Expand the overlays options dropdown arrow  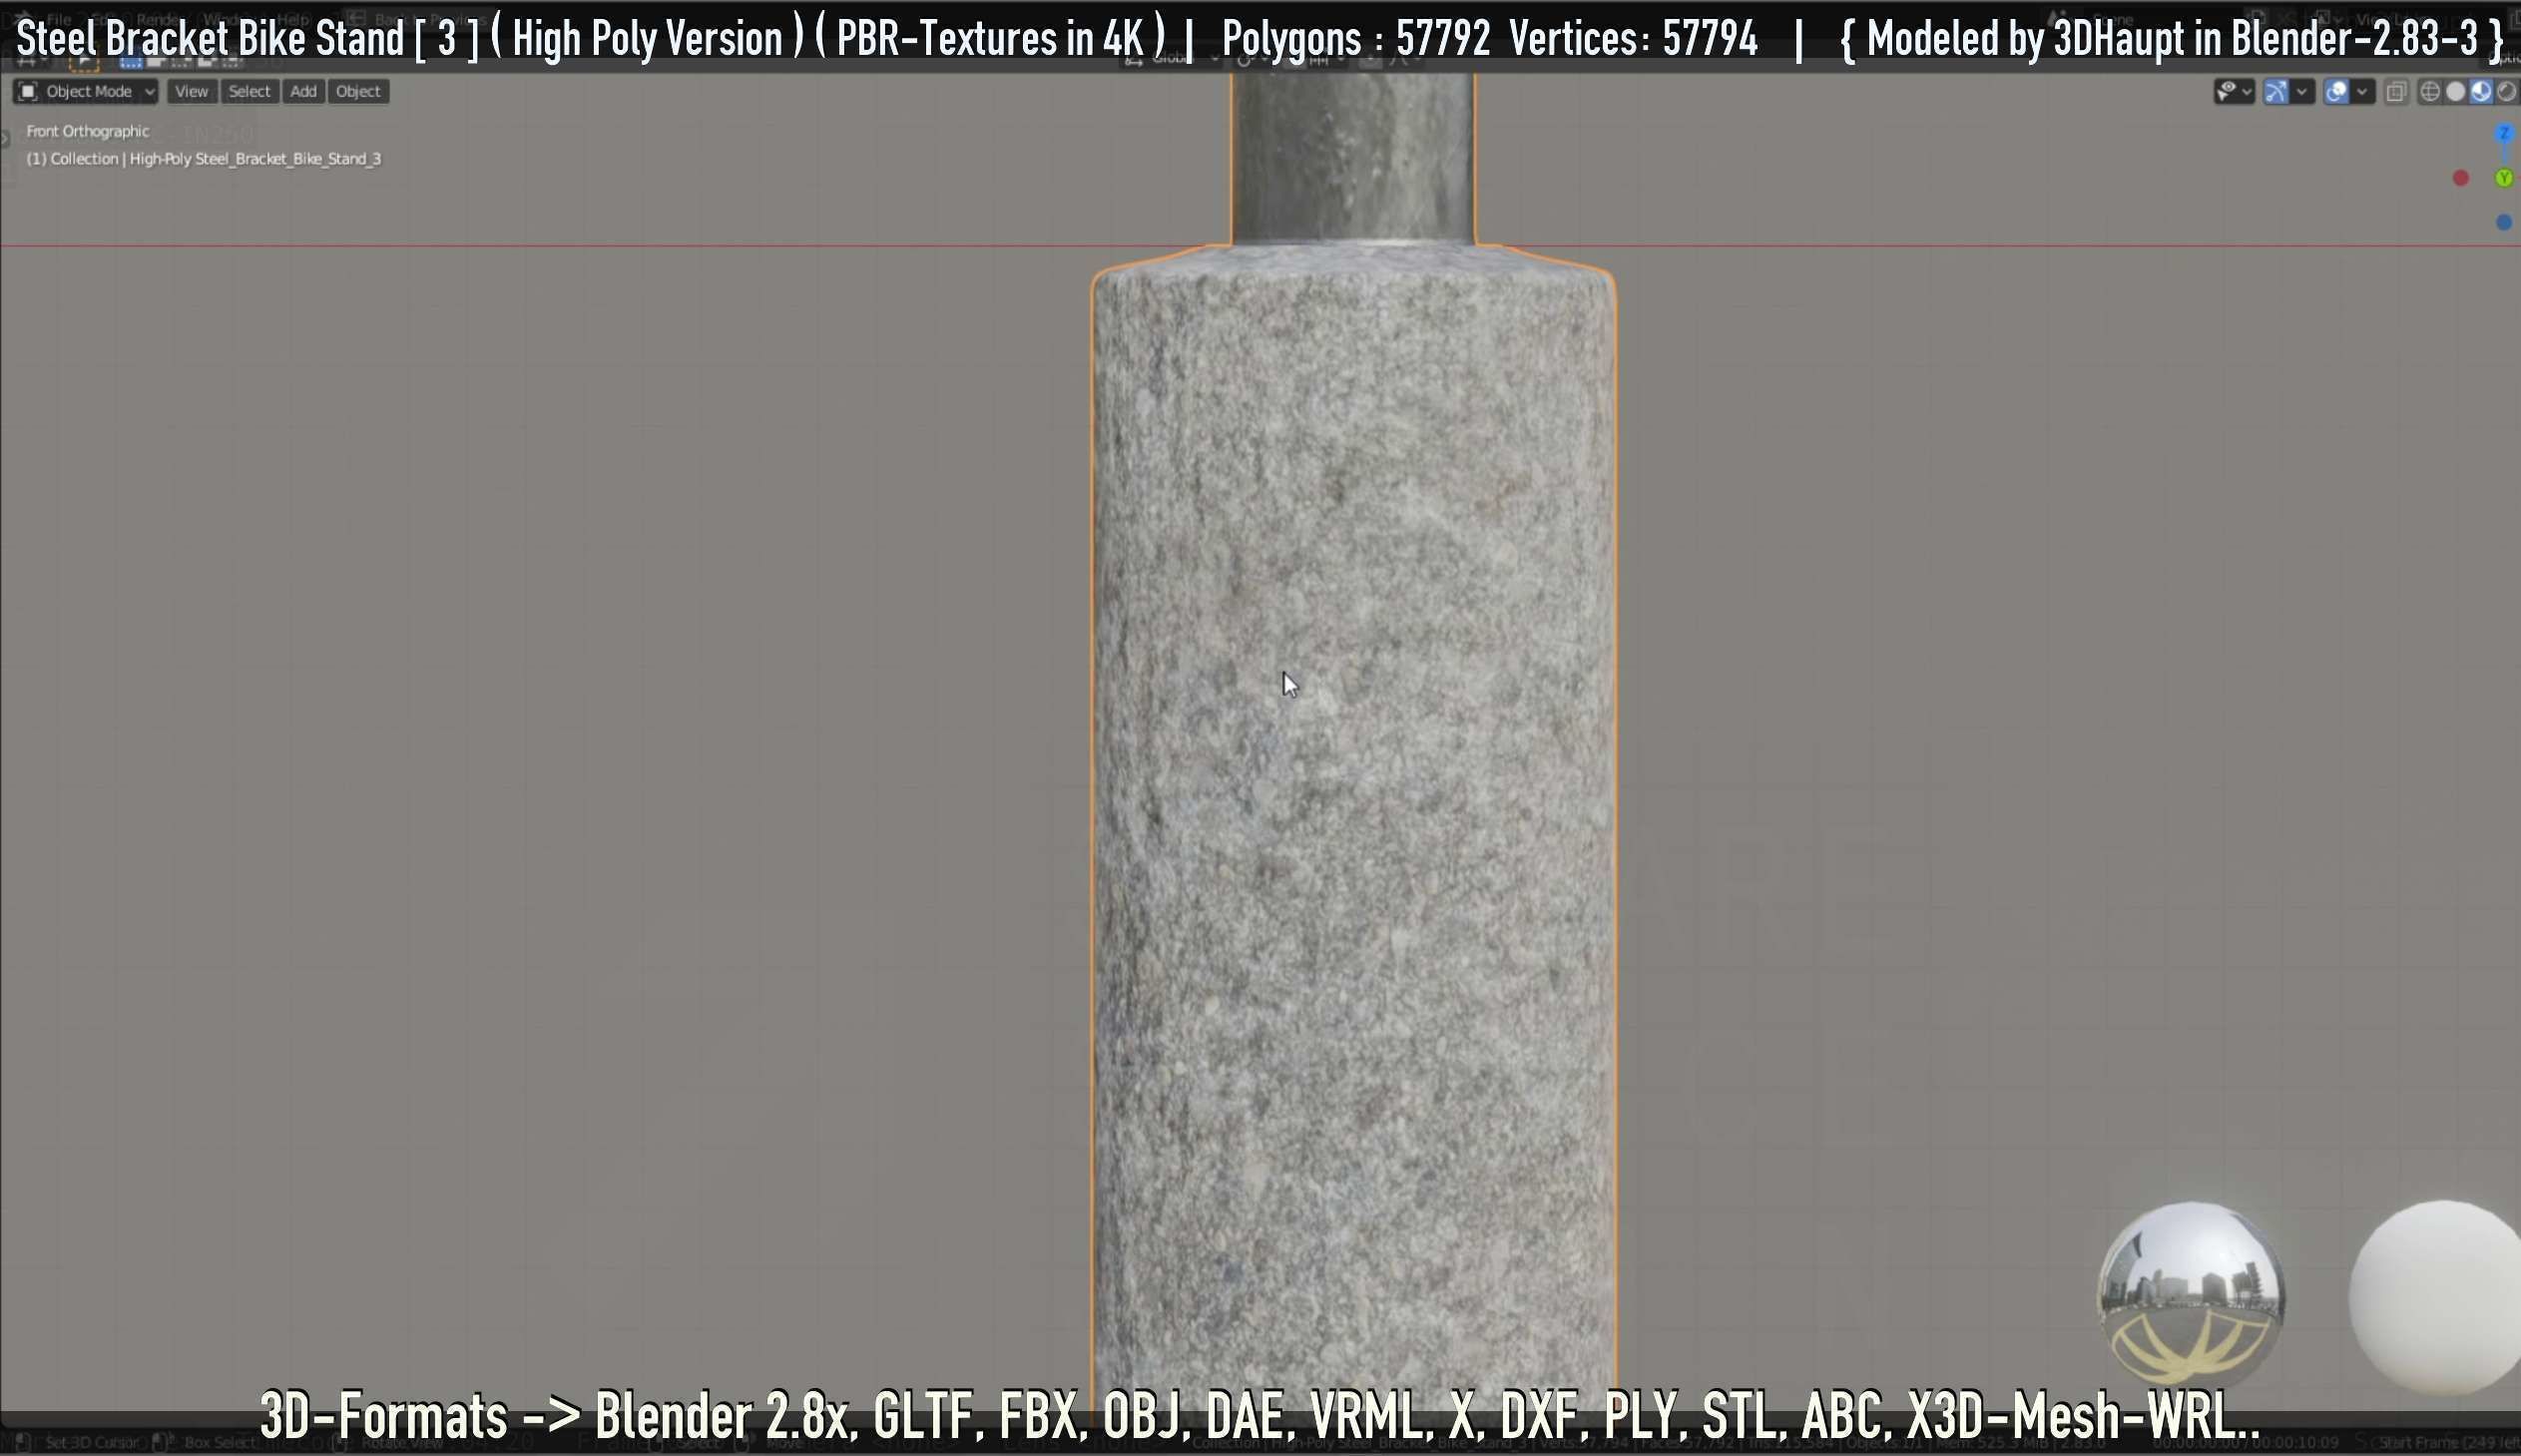click(2362, 92)
